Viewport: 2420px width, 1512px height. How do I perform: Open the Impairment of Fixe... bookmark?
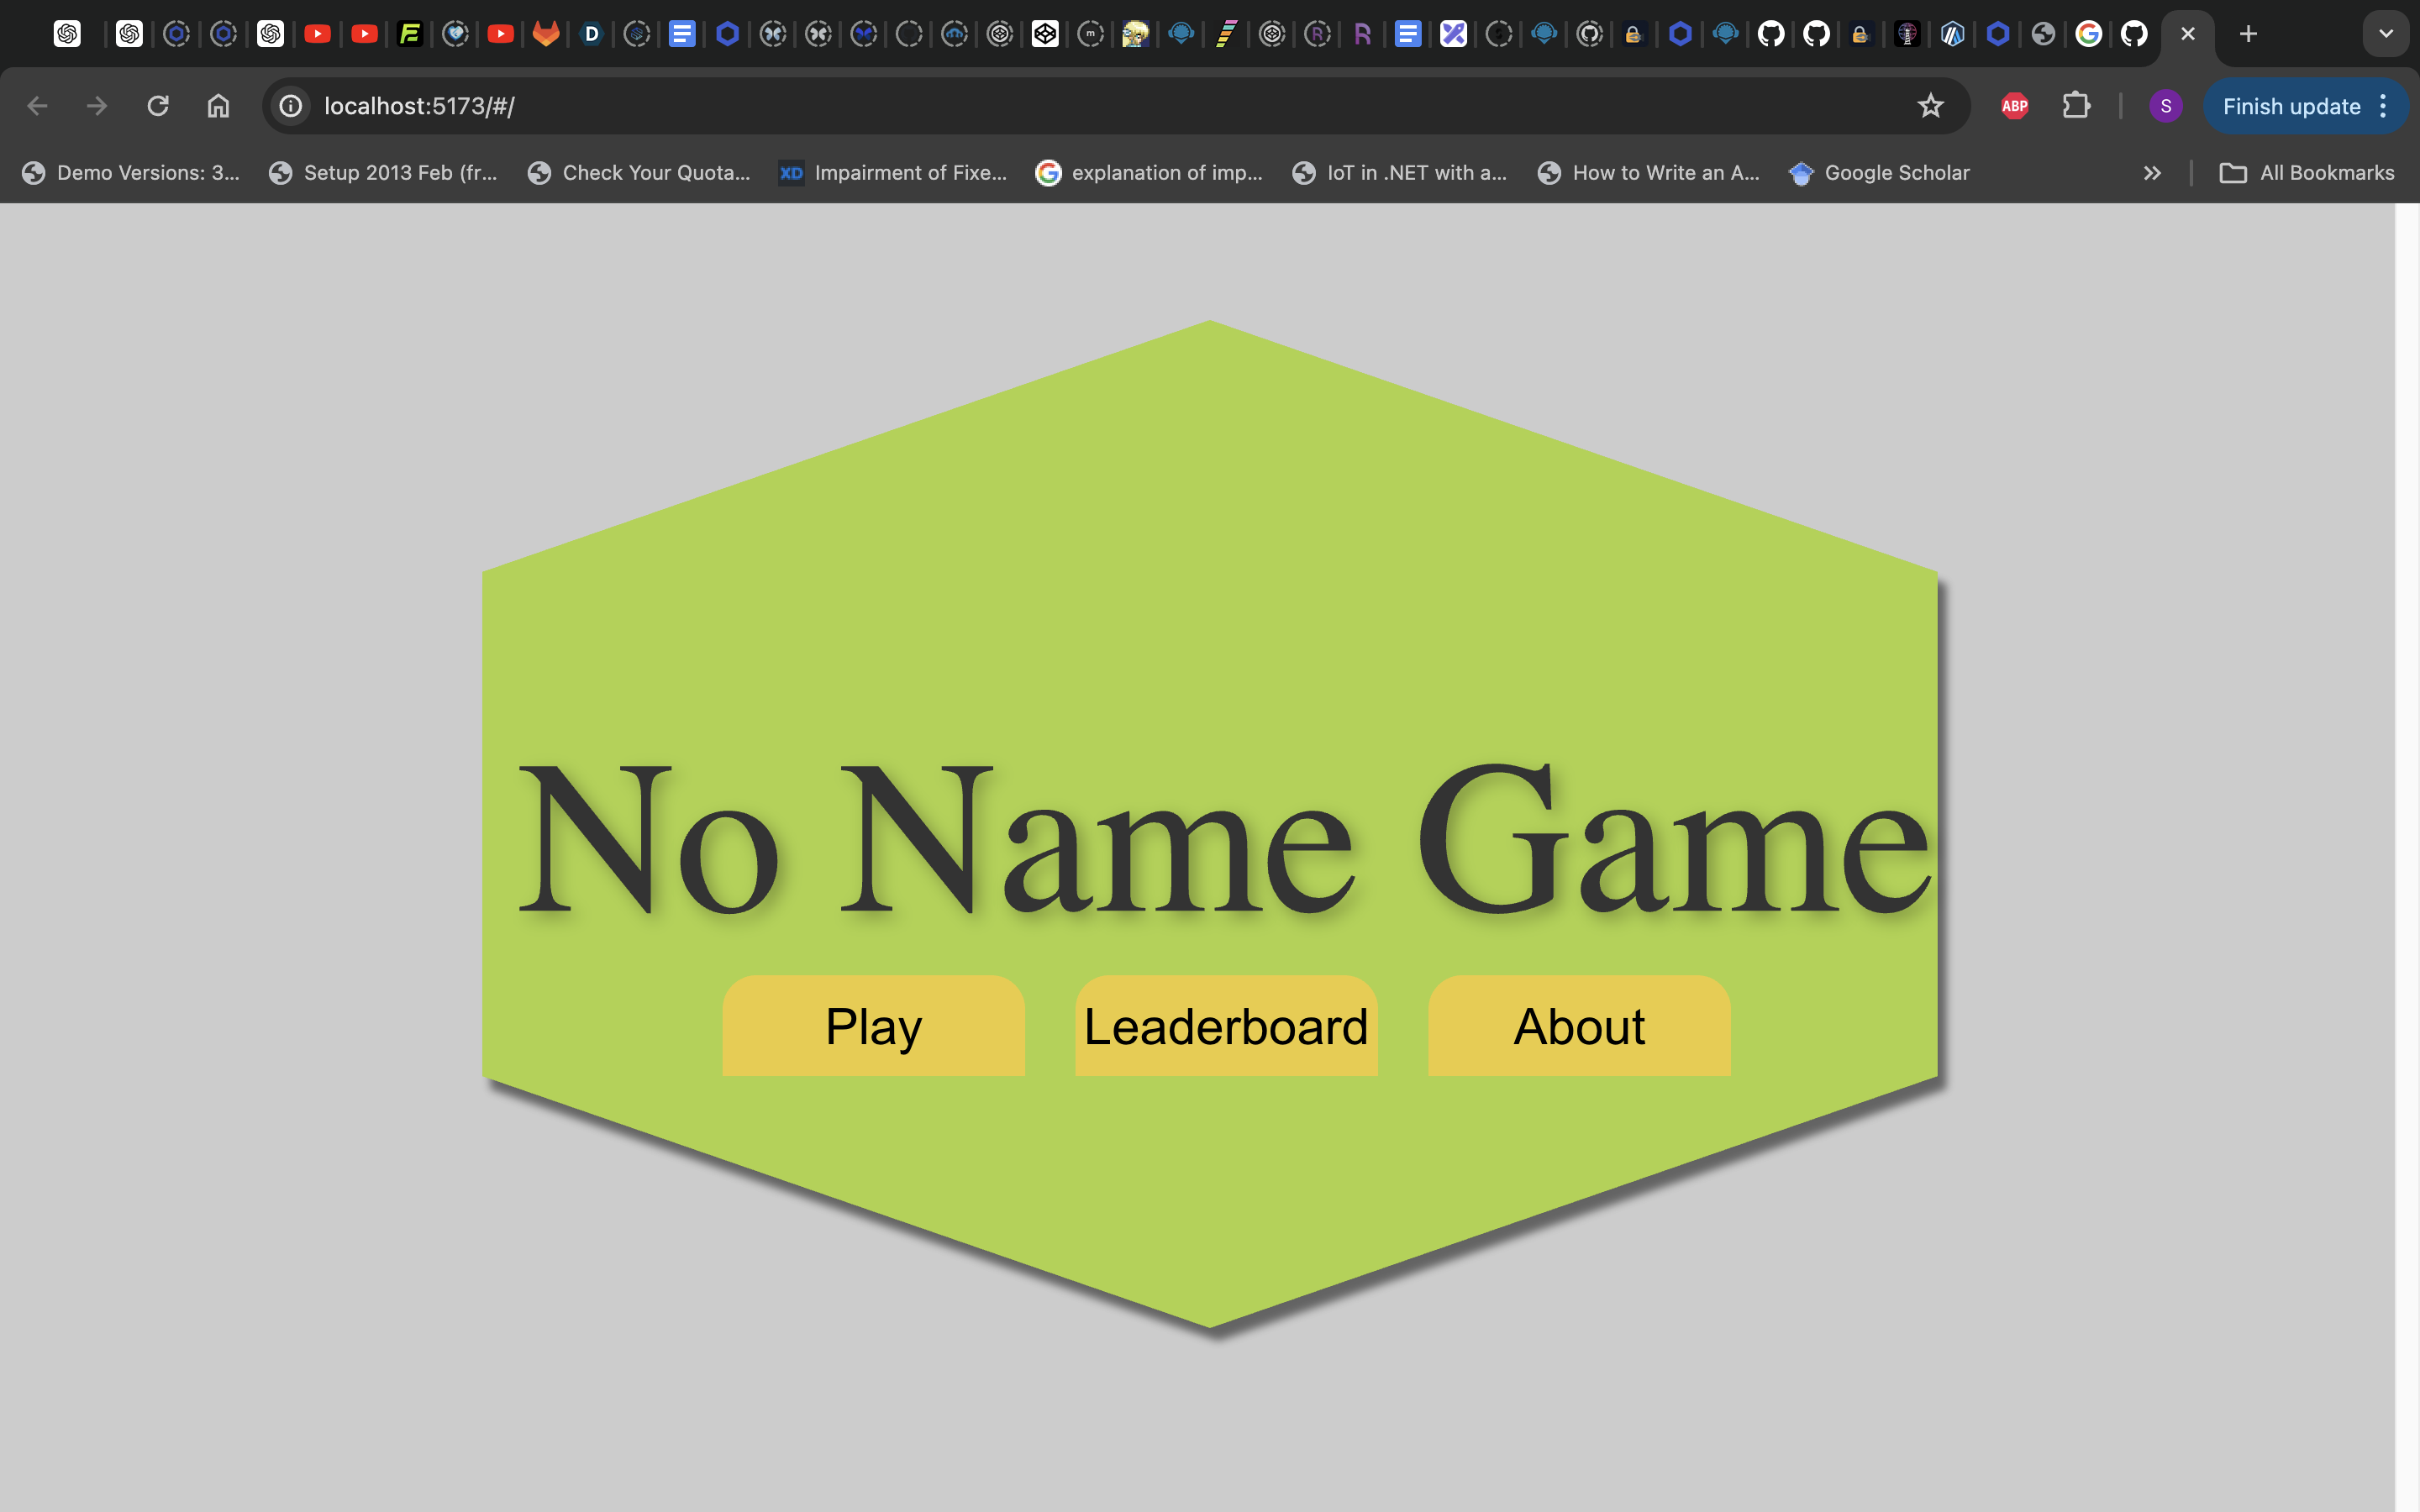tap(893, 173)
